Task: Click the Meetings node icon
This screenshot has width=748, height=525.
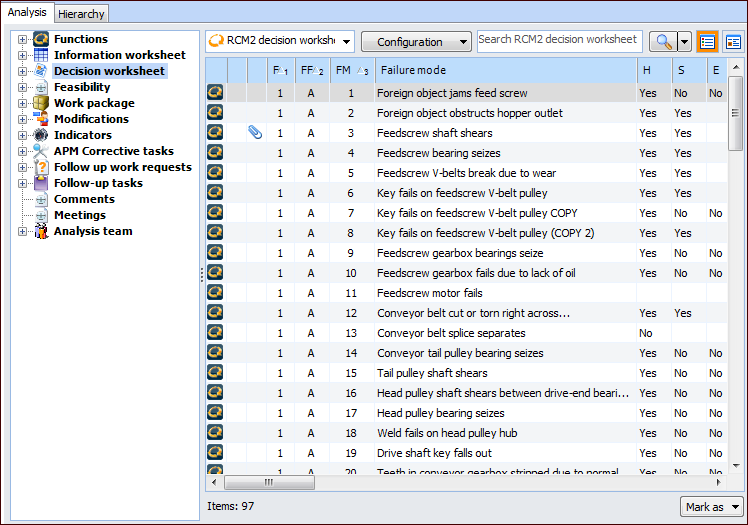Action: [x=41, y=215]
